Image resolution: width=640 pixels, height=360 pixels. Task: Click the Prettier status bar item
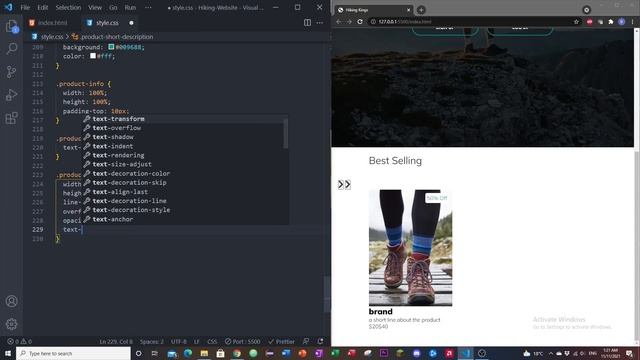point(281,341)
